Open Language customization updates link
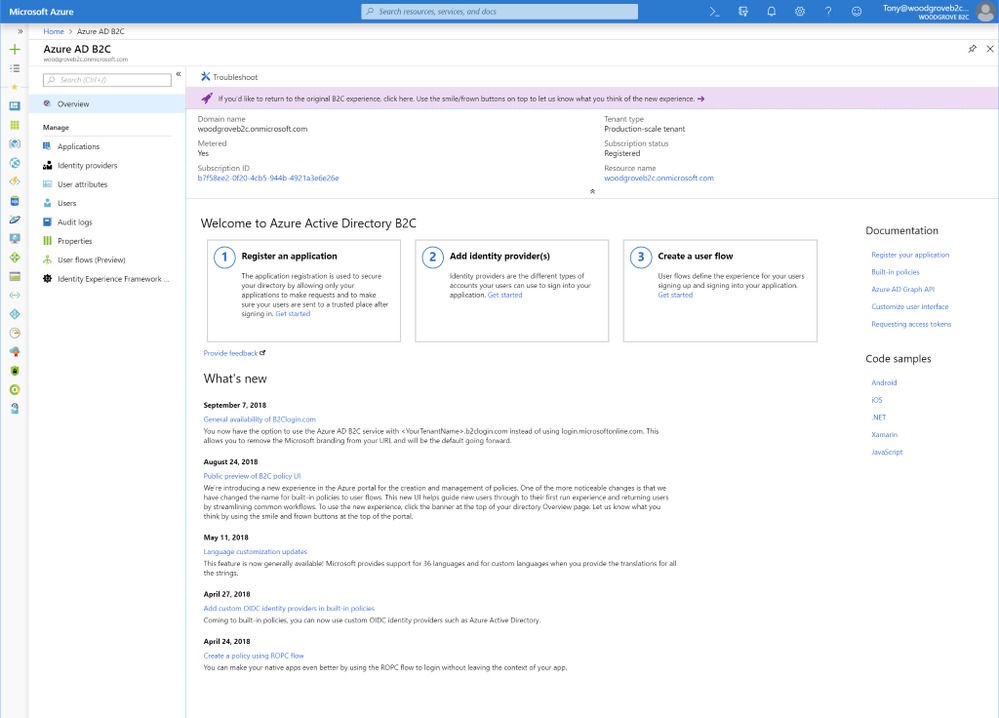The width and height of the screenshot is (999, 718). coord(255,552)
